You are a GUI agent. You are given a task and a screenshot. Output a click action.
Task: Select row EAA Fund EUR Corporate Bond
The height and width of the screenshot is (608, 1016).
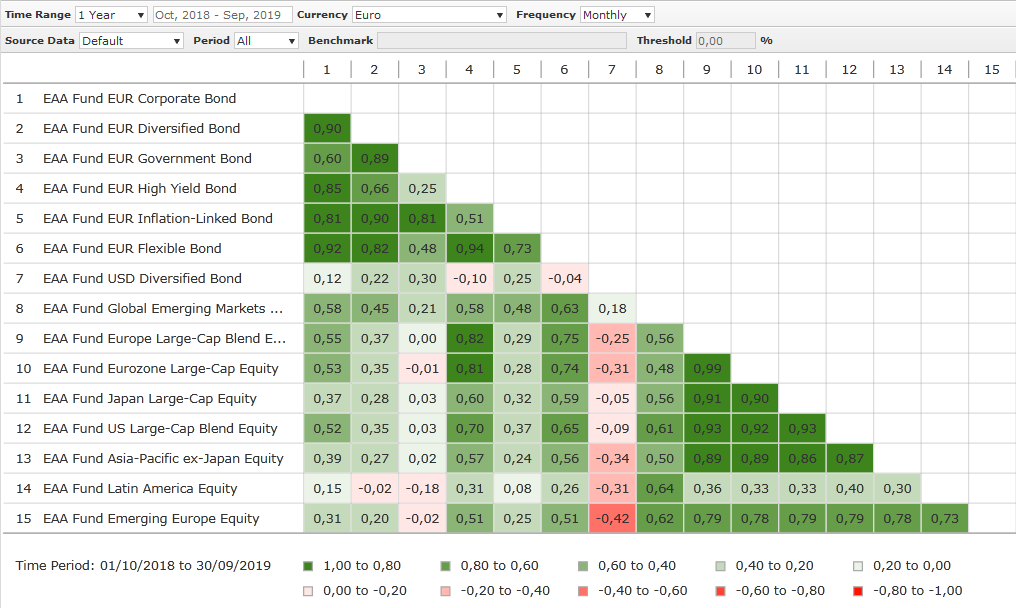pyautogui.click(x=139, y=99)
